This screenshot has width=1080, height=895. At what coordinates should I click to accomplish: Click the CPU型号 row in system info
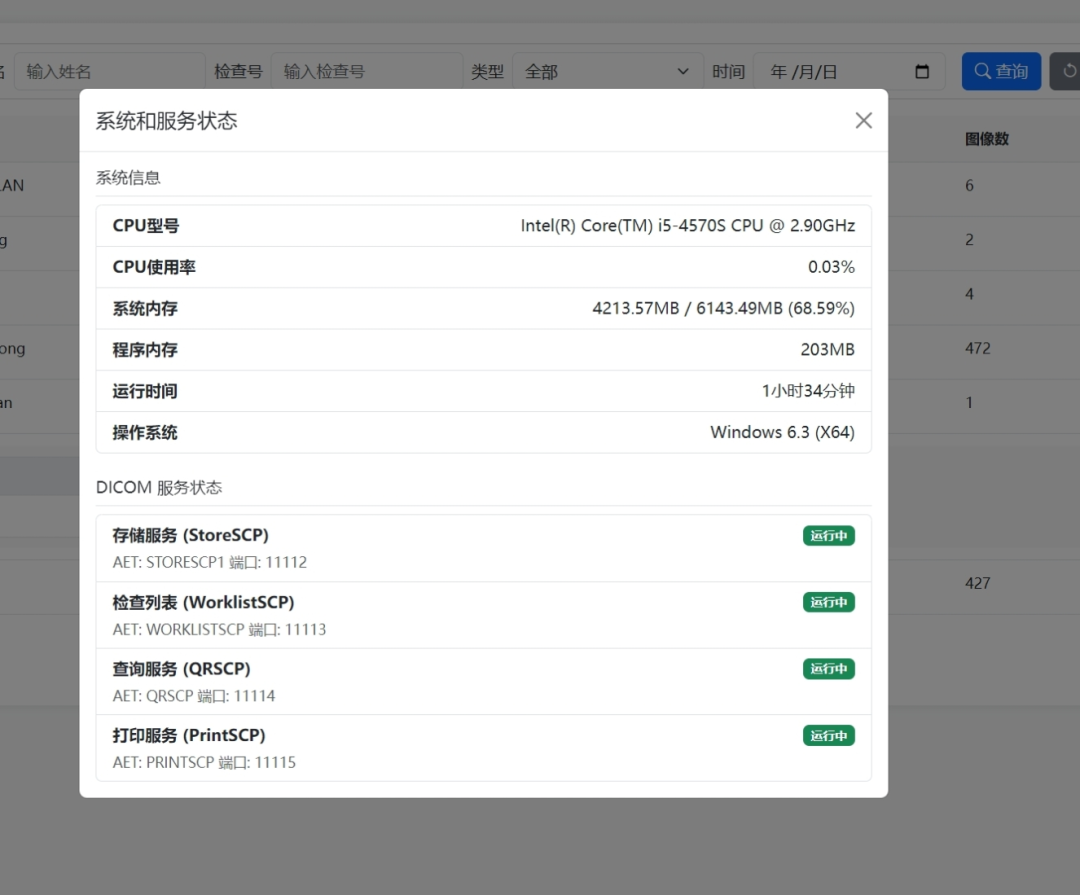[x=483, y=226]
